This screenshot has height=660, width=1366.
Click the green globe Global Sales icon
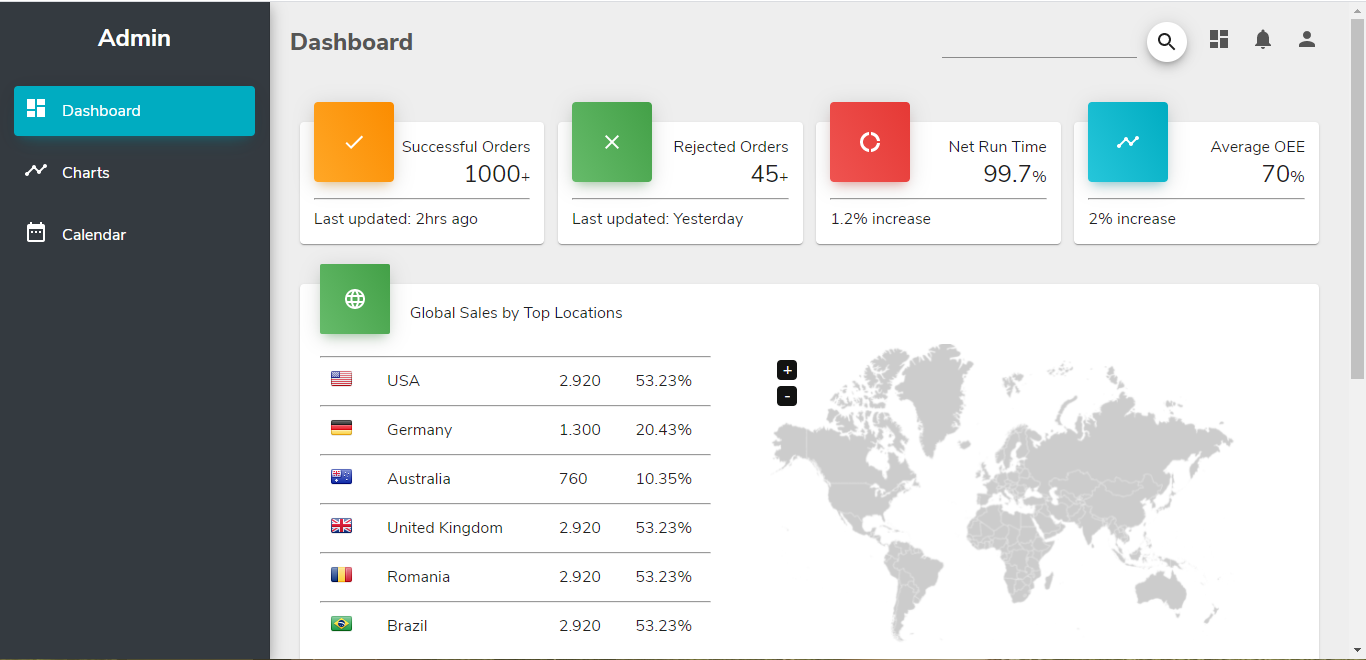click(x=355, y=299)
